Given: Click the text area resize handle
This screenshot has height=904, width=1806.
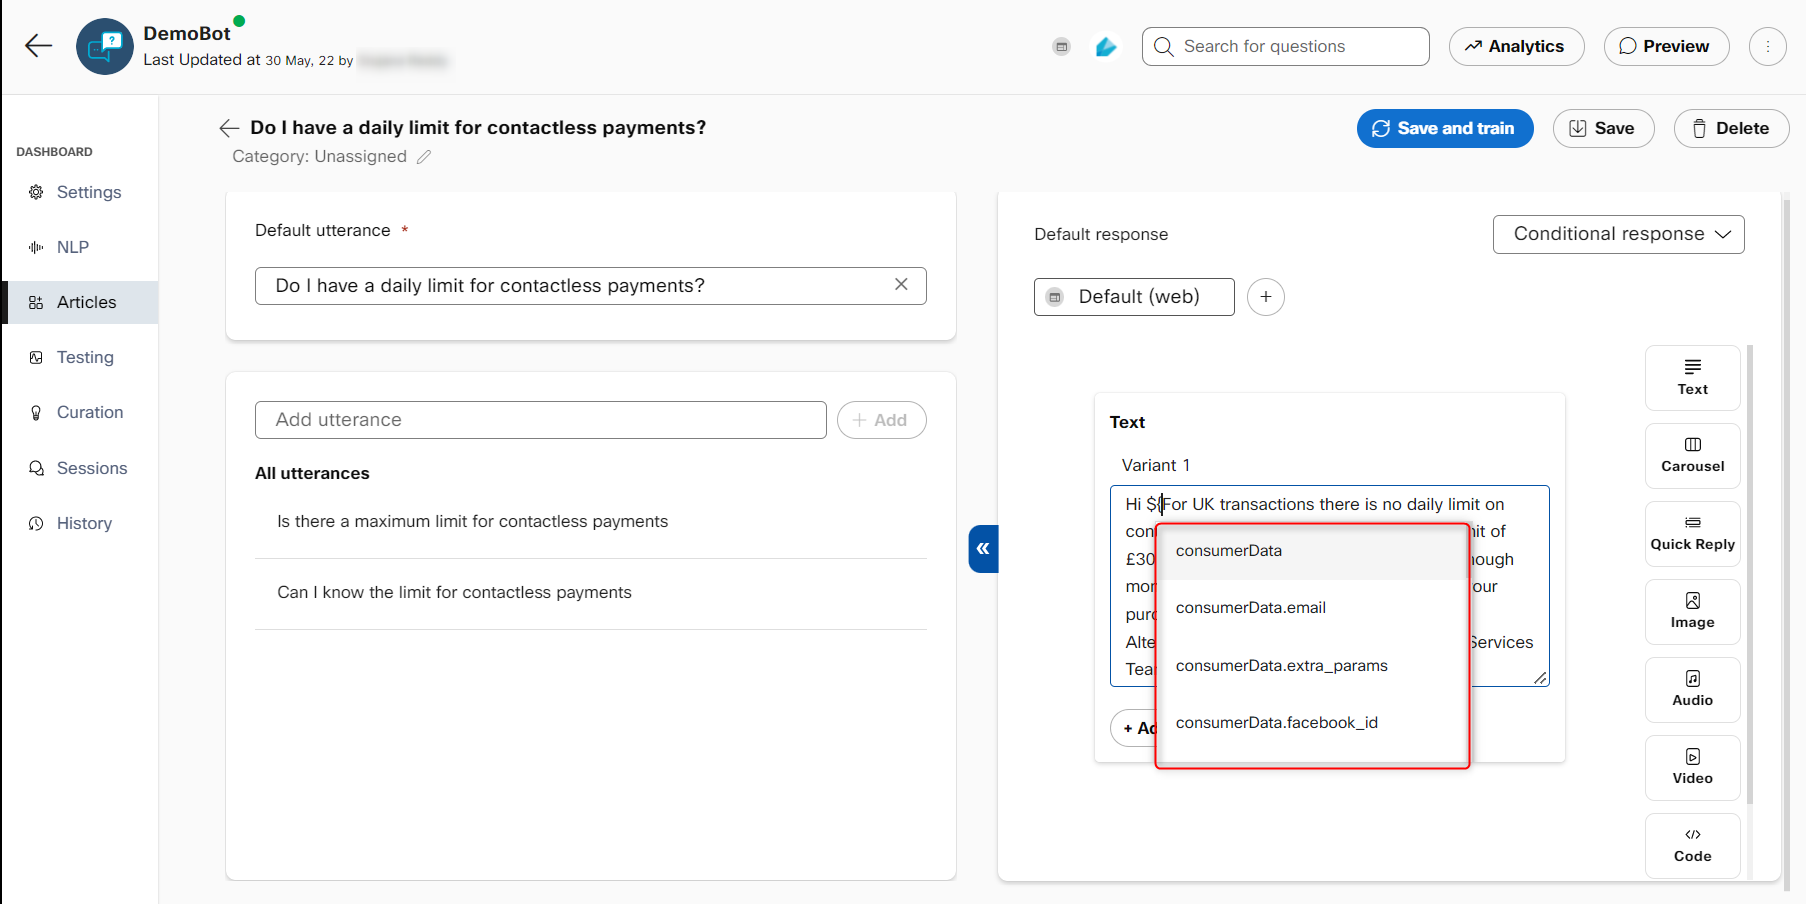Looking at the screenshot, I should pos(1540,678).
